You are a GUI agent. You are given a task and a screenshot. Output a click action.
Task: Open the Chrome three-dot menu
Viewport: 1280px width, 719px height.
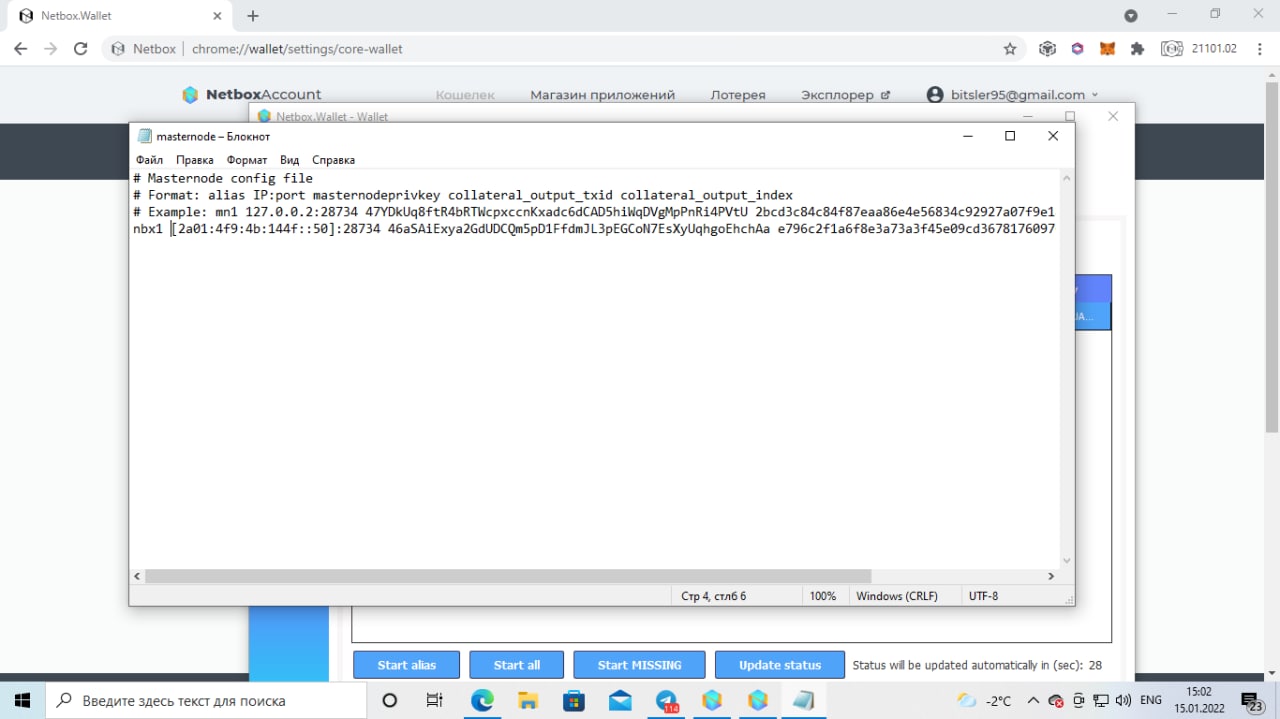click(1261, 48)
